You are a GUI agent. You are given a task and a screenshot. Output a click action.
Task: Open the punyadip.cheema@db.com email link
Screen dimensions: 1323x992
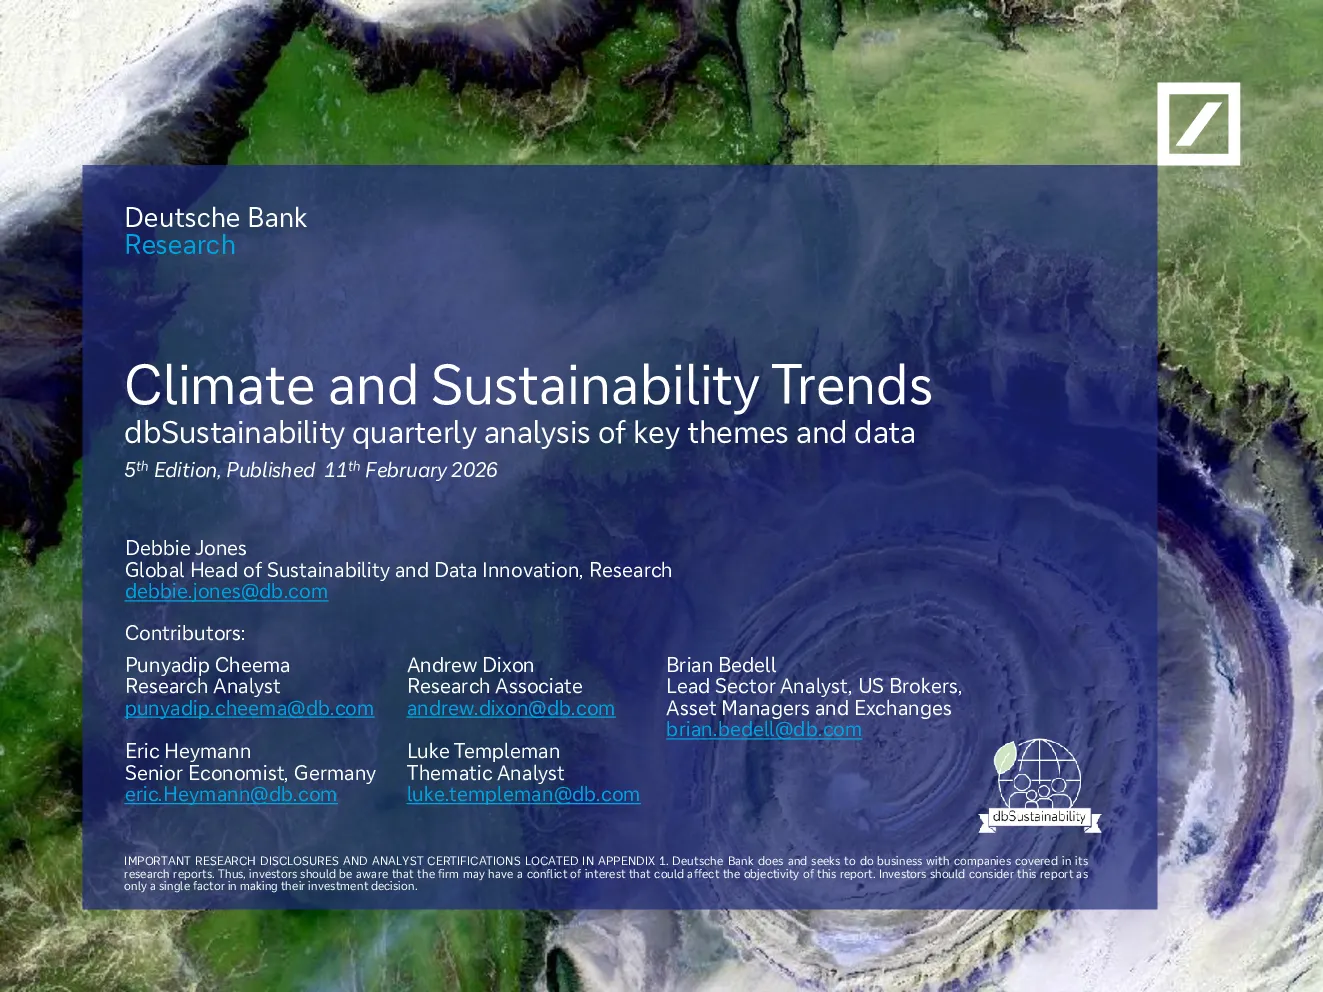pos(249,708)
